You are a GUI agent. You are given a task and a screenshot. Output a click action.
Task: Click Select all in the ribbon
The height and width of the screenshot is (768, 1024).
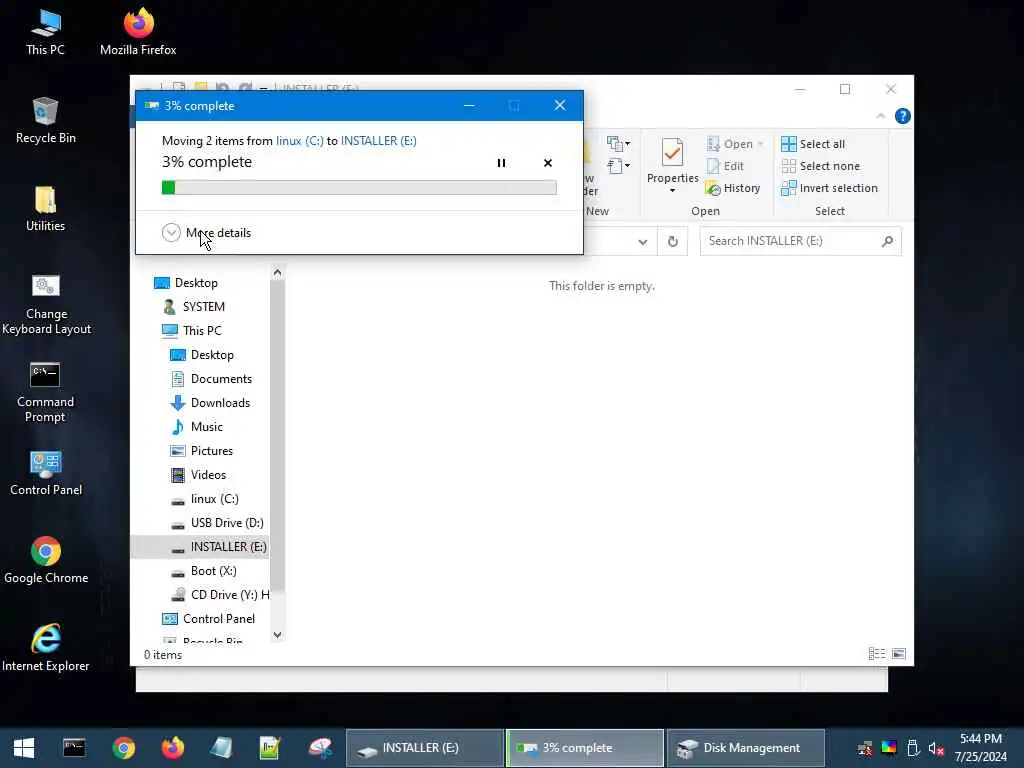pyautogui.click(x=813, y=144)
